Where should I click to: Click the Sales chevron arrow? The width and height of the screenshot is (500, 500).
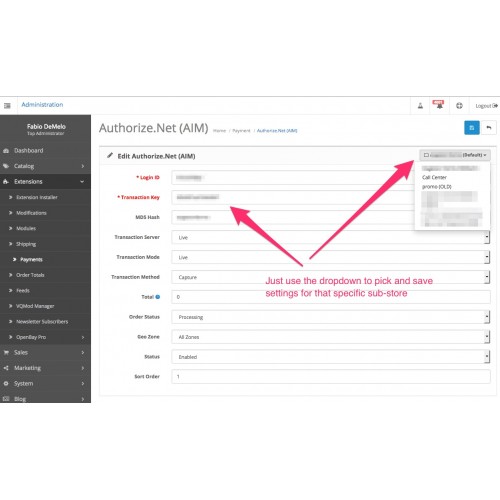(83, 353)
